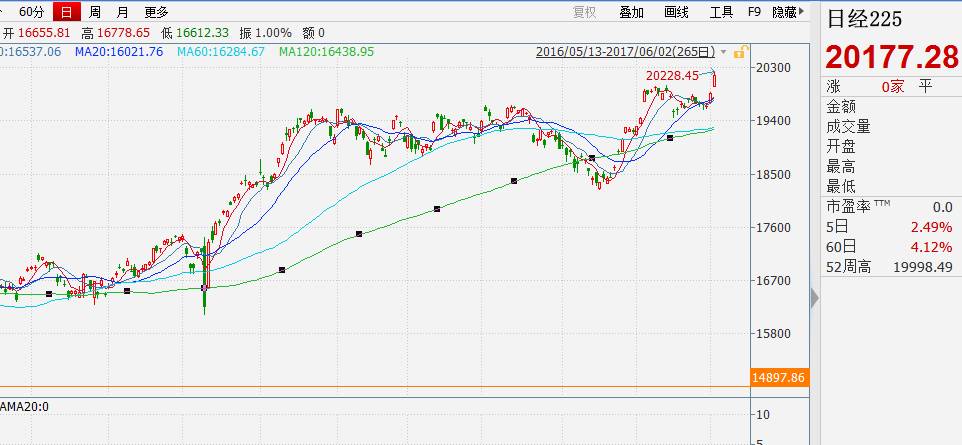Click the high price 16778.65 value
Viewport: 962px width, 445px height.
tap(123, 33)
